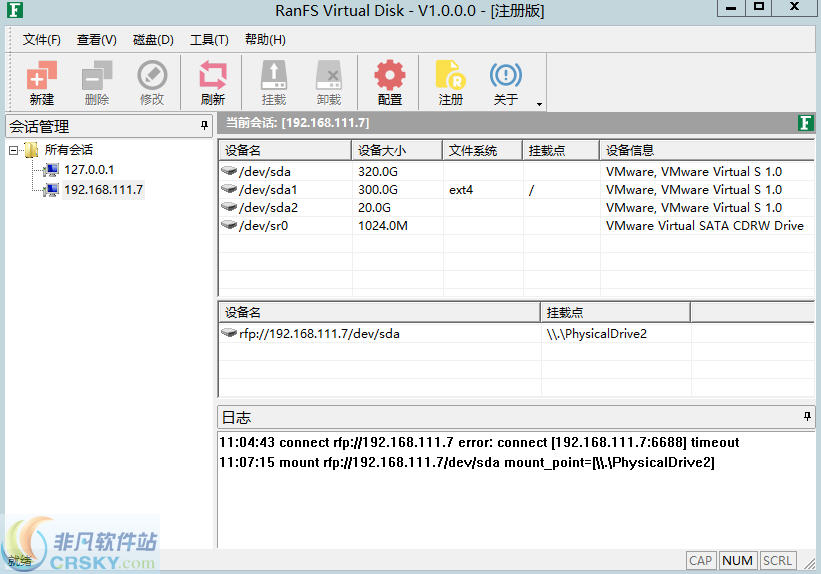Click the NUM status bar indicator
The width and height of the screenshot is (821, 574).
pos(737,561)
